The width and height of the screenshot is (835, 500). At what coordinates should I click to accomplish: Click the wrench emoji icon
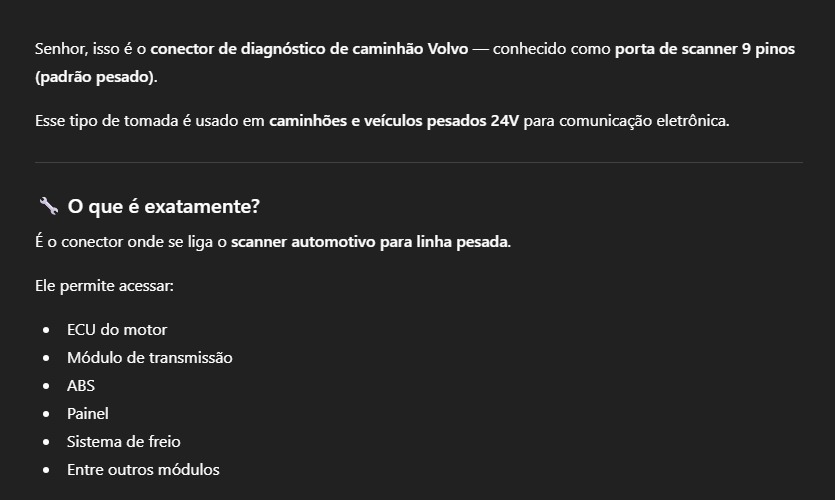[48, 206]
